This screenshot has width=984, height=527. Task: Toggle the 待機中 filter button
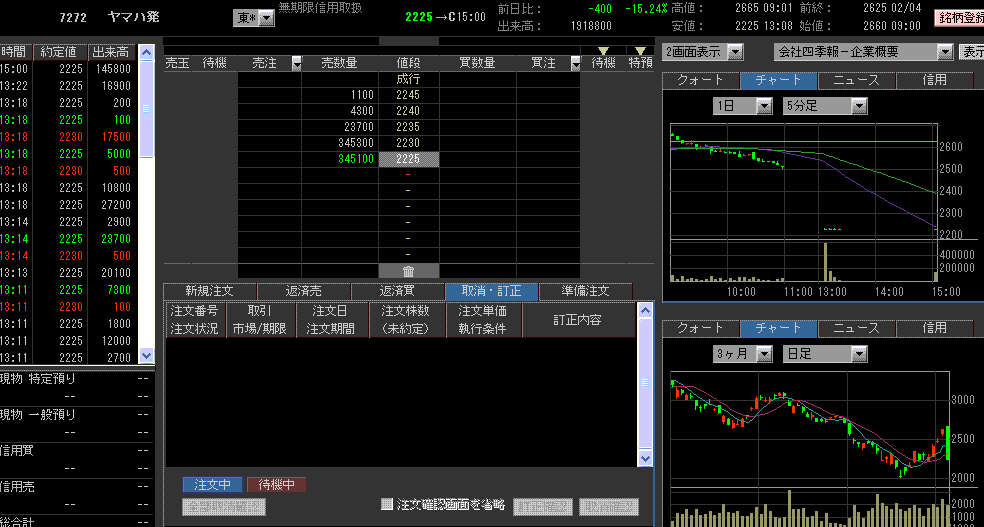tap(276, 485)
